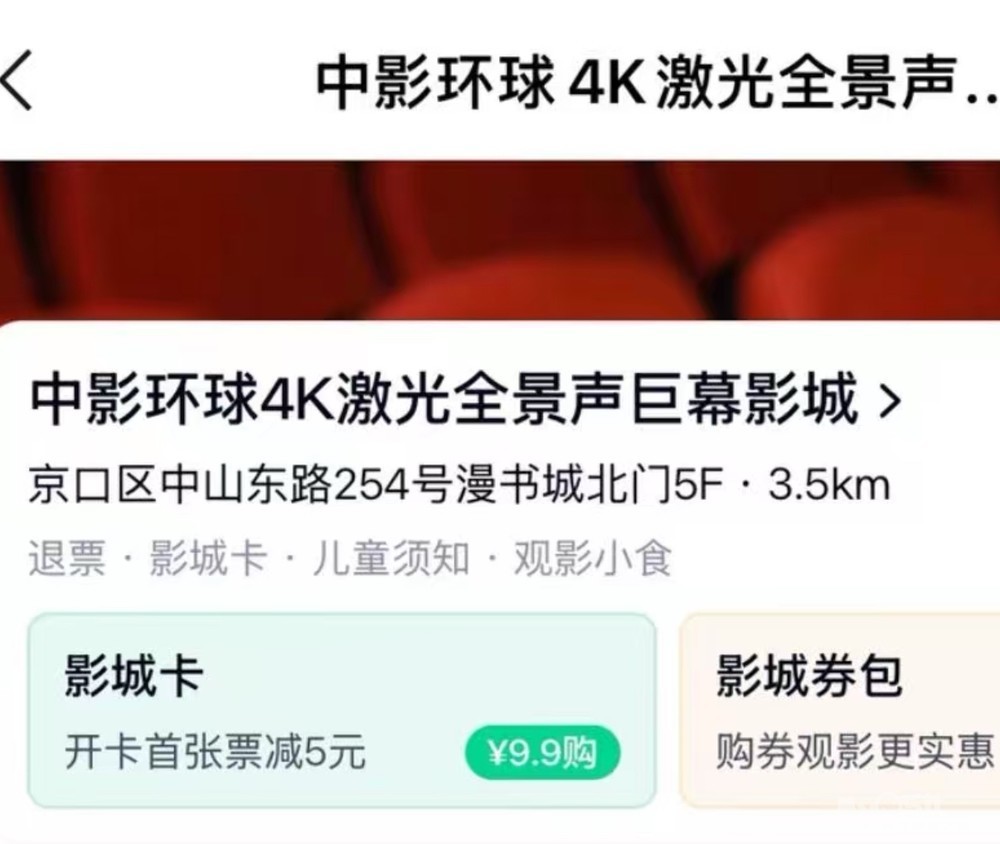The height and width of the screenshot is (844, 1000).
Task: Open the 儿童须知 children notice tag
Action: pos(390,559)
